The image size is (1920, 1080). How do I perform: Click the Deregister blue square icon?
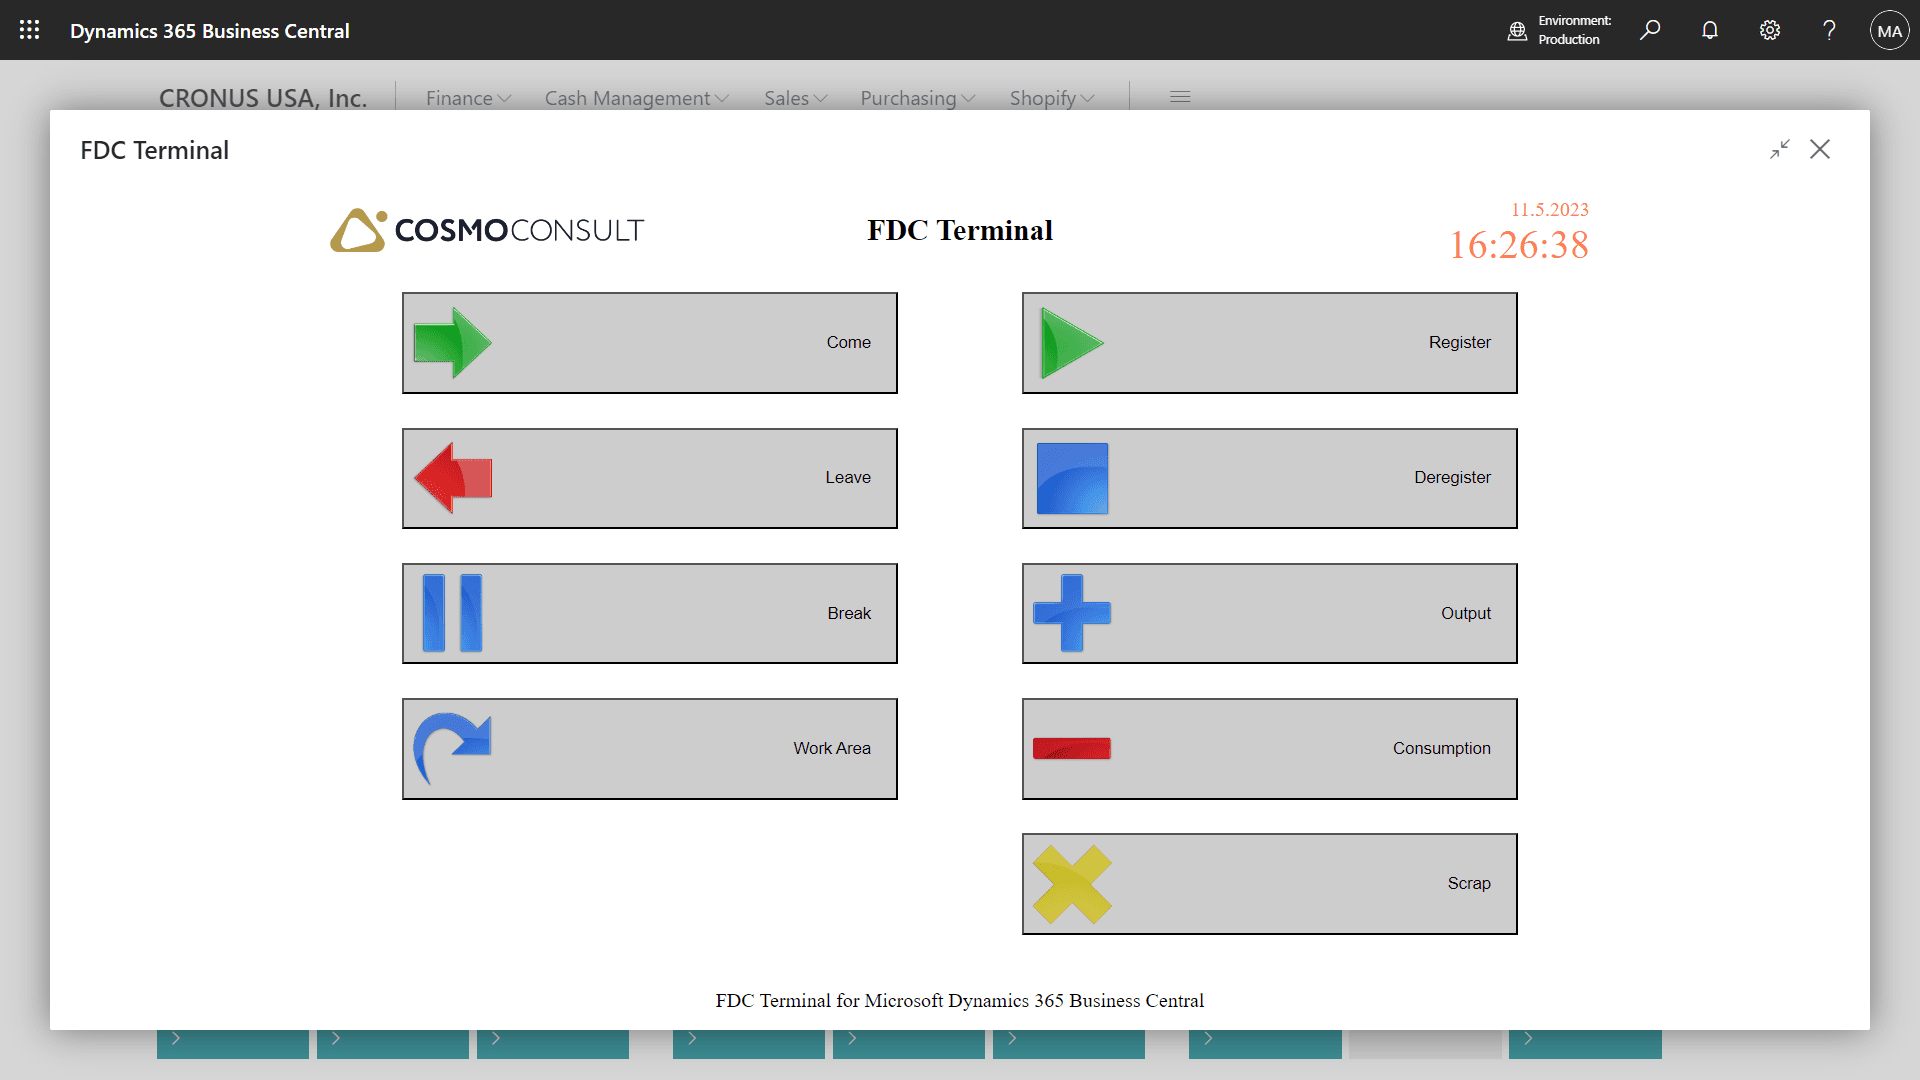coord(1073,477)
